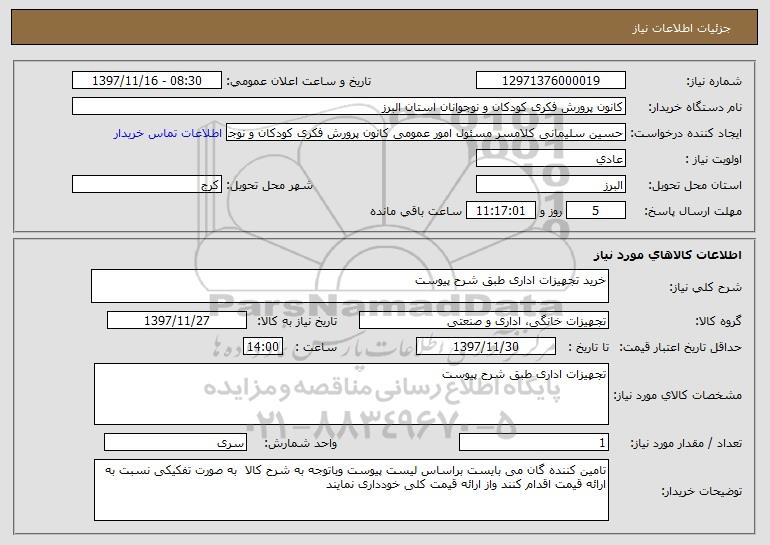This screenshot has width=770, height=545.
Task: Click the شماره نیاز field 12971376000019
Action: click(x=550, y=80)
